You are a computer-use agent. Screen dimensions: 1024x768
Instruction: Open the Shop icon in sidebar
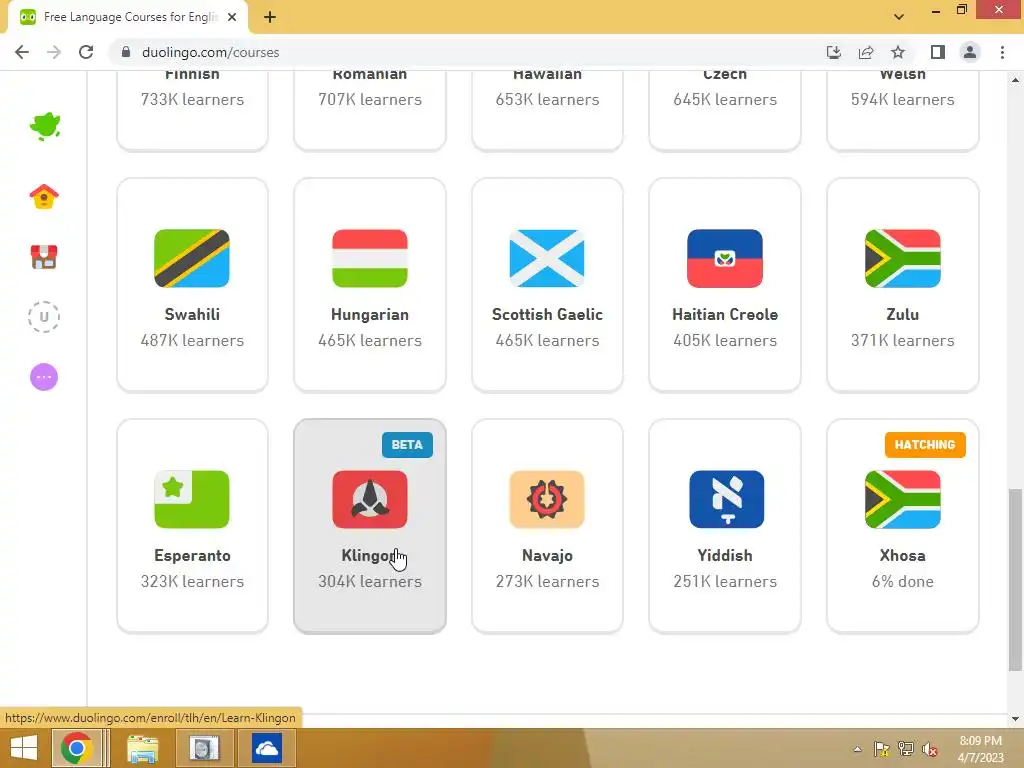point(44,257)
